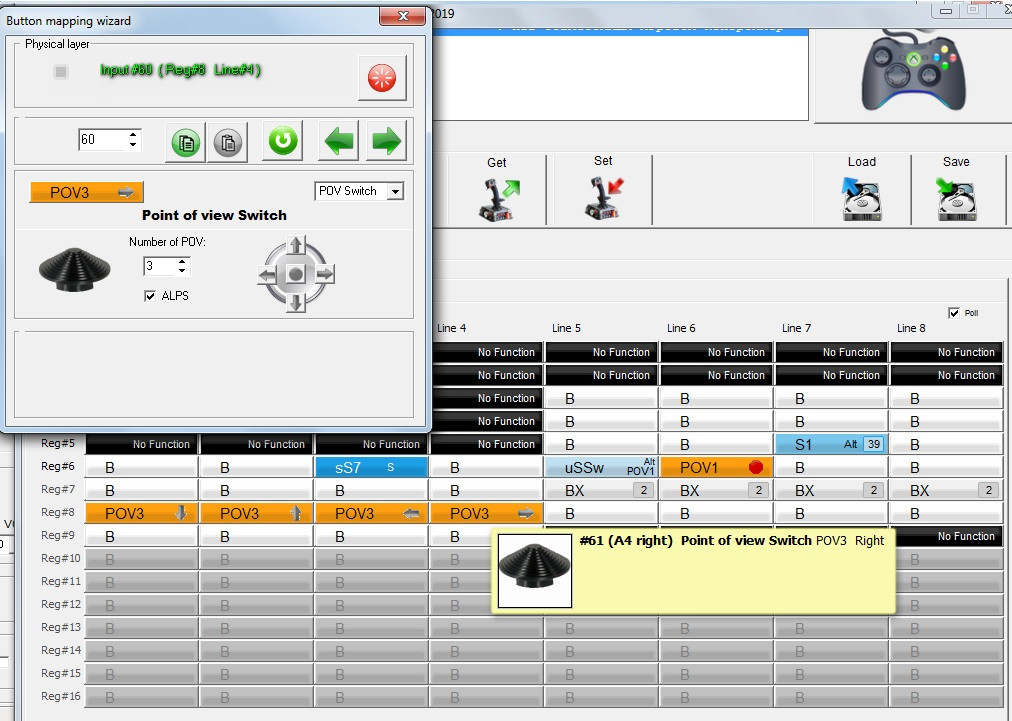The height and width of the screenshot is (721, 1012).
Task: Open the POV Switch dropdown
Action: click(x=396, y=191)
